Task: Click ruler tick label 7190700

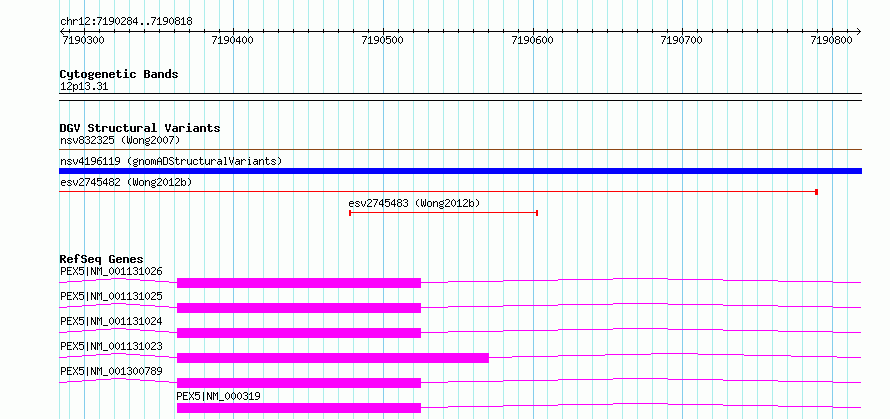Action: click(x=682, y=40)
